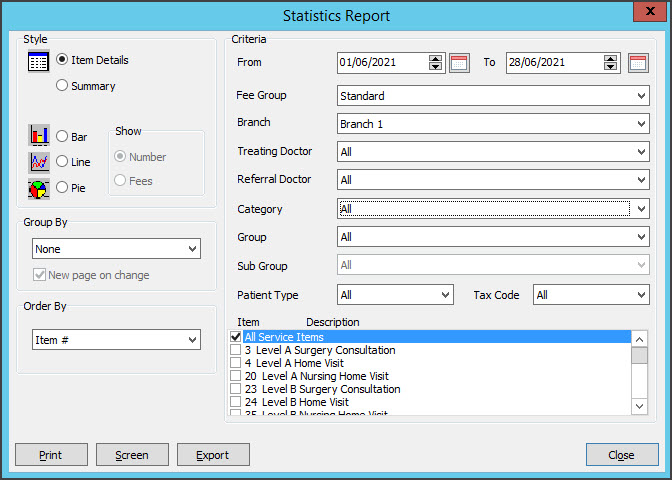This screenshot has width=672, height=480.
Task: Click the Bar chart icon
Action: point(39,135)
